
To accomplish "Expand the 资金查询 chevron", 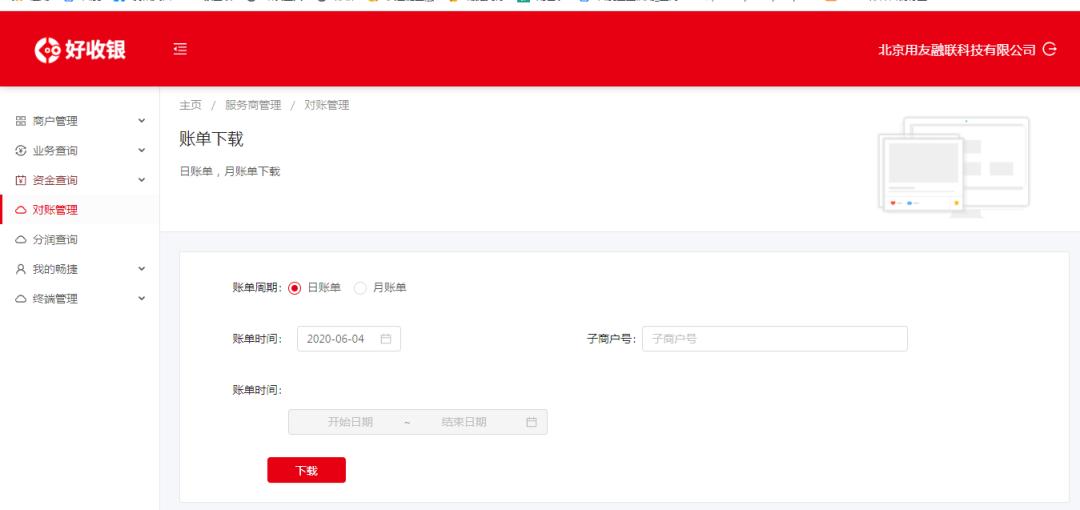I will (x=142, y=180).
